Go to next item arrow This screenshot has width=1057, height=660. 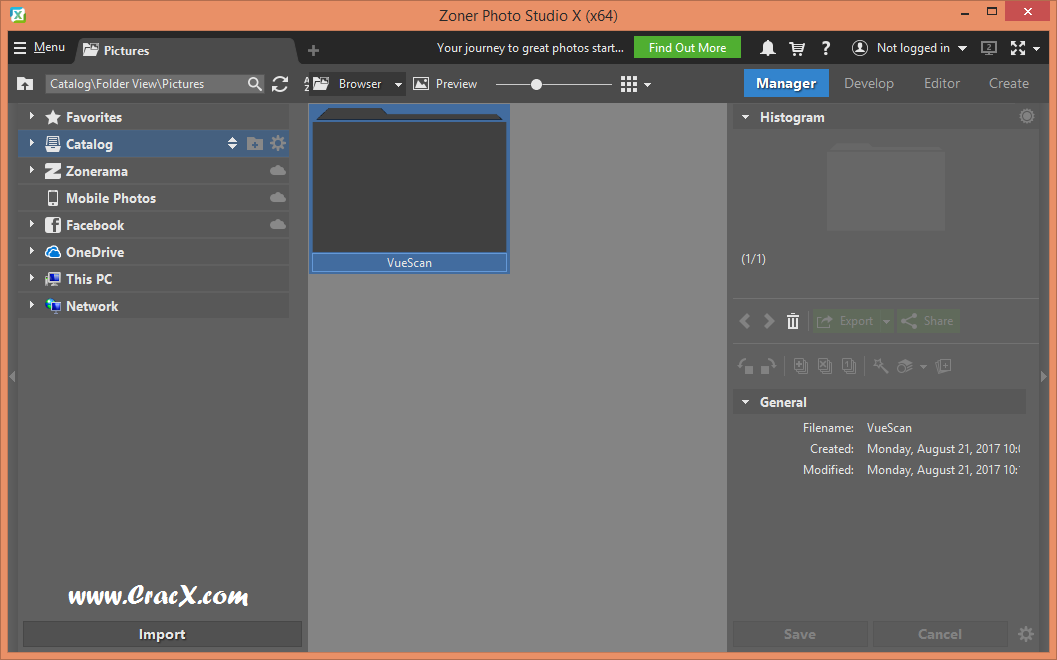[768, 321]
